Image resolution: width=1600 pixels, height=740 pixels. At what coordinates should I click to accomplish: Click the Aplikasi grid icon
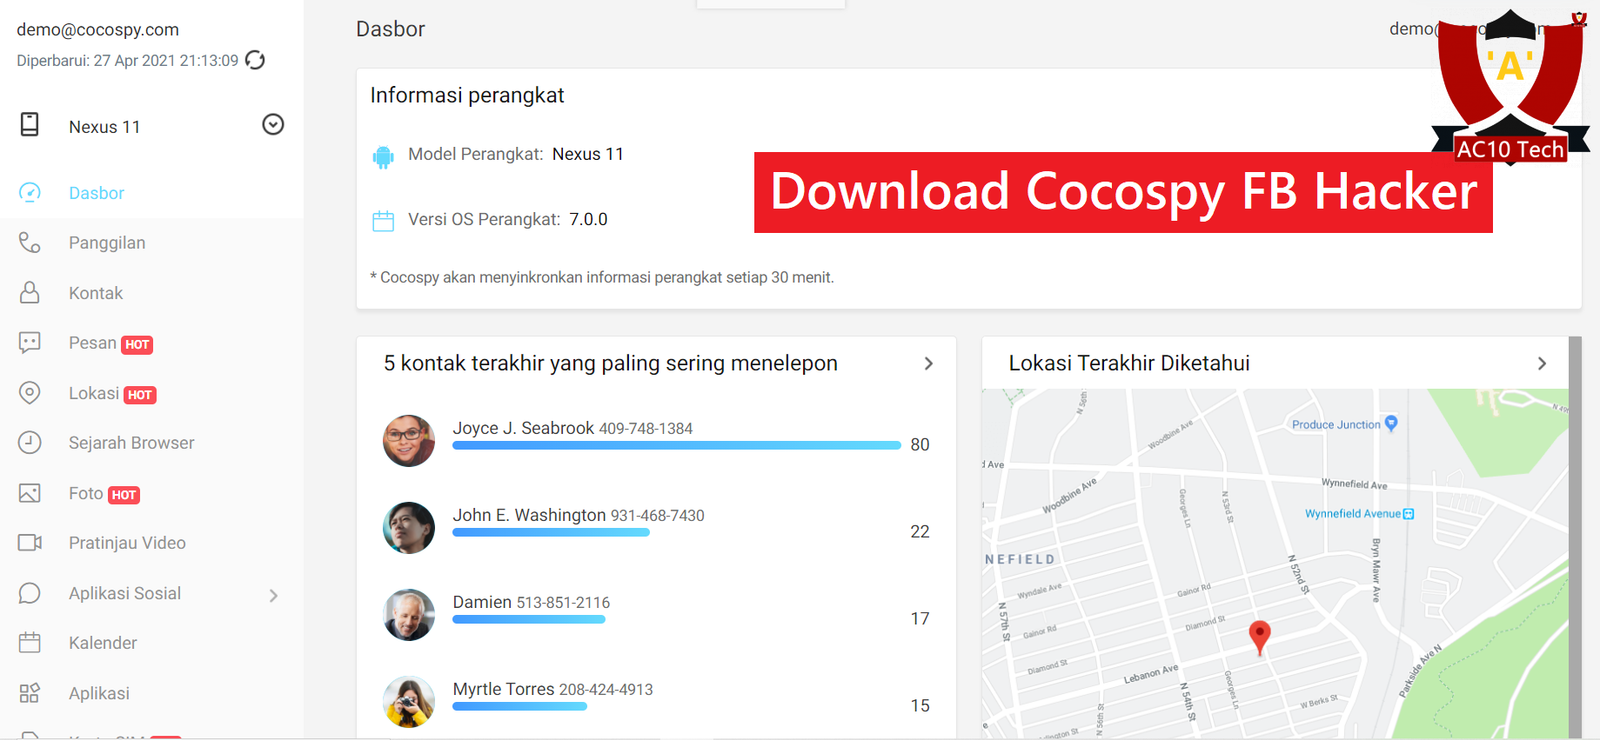pyautogui.click(x=30, y=693)
